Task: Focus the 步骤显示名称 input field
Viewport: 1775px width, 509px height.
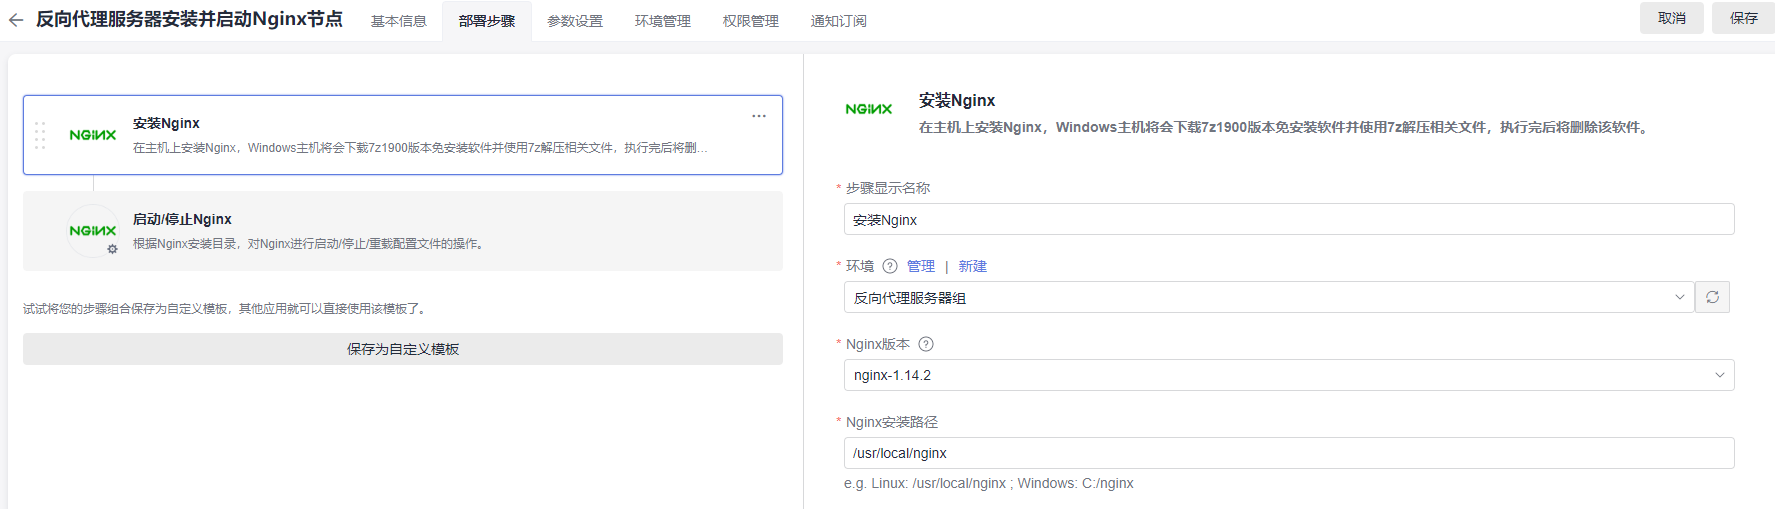Action: click(x=1289, y=219)
